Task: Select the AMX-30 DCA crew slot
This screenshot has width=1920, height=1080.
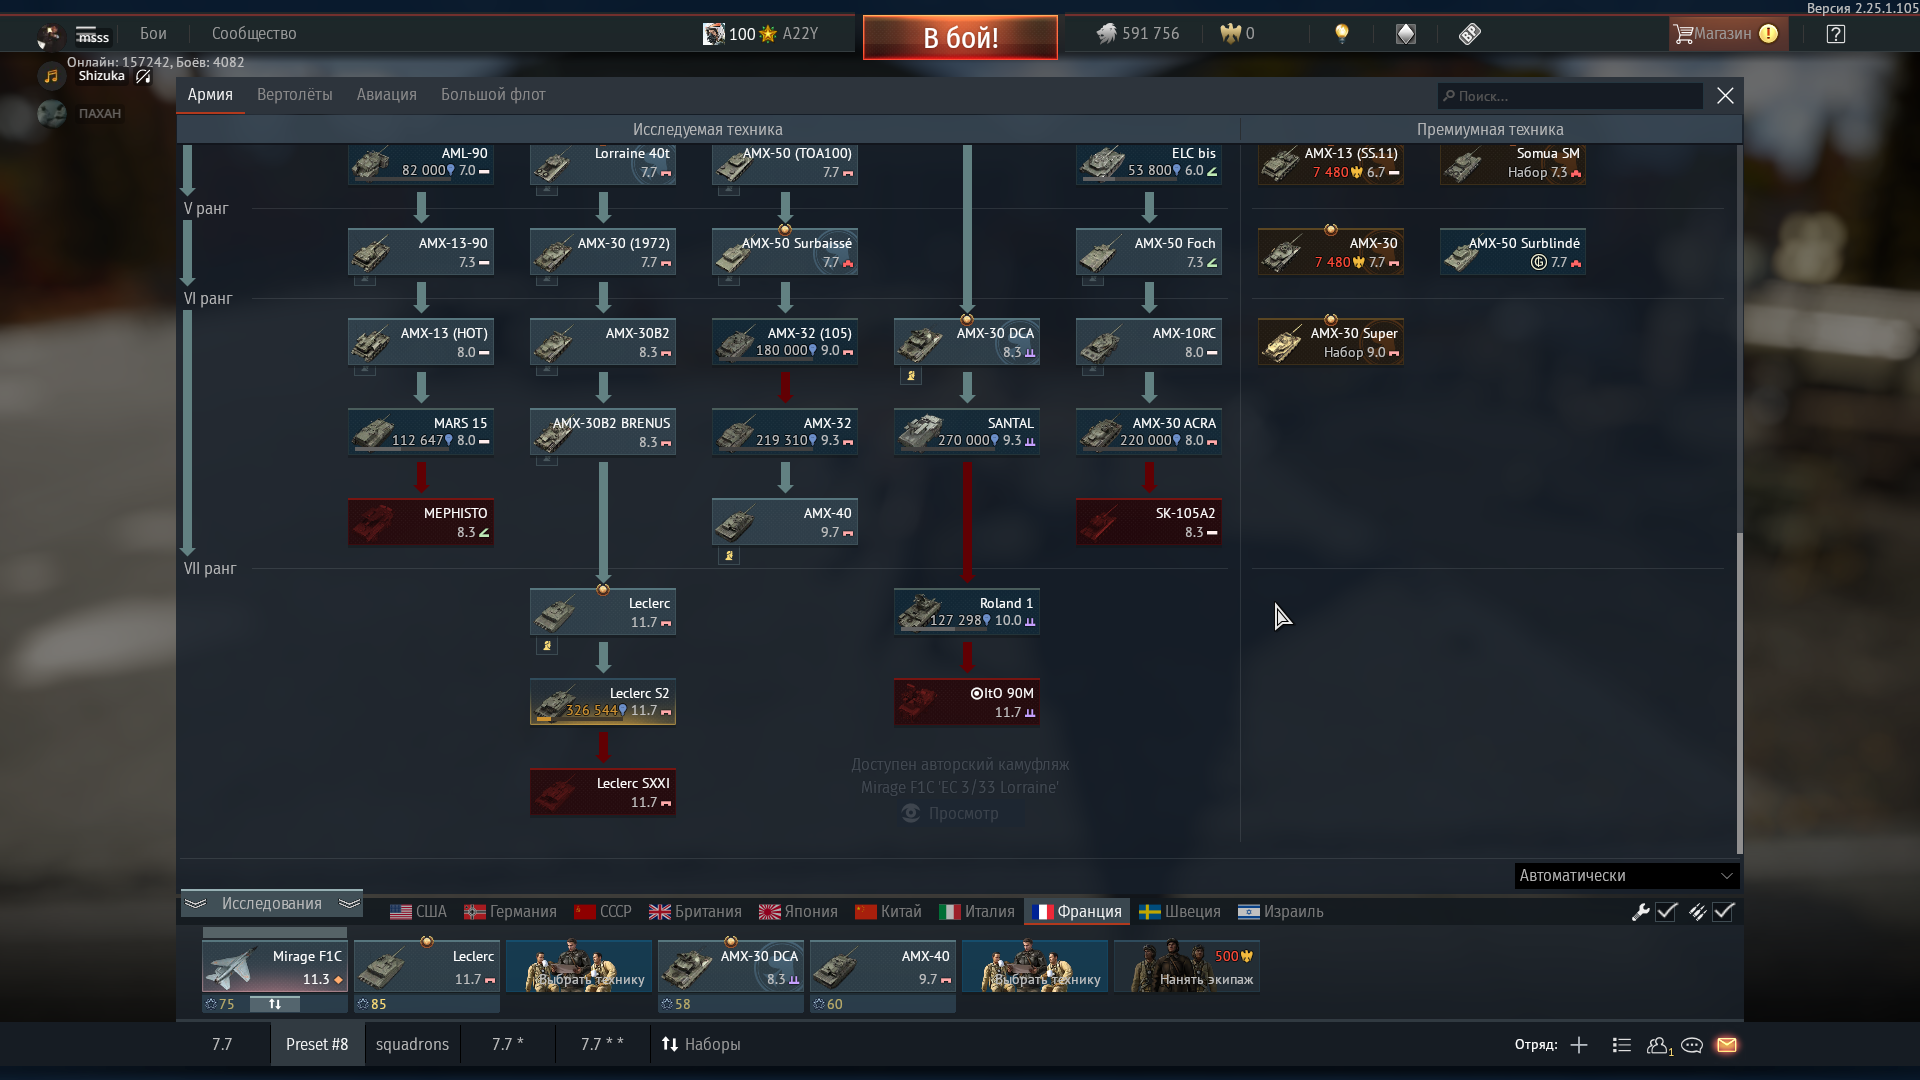Action: click(x=731, y=966)
